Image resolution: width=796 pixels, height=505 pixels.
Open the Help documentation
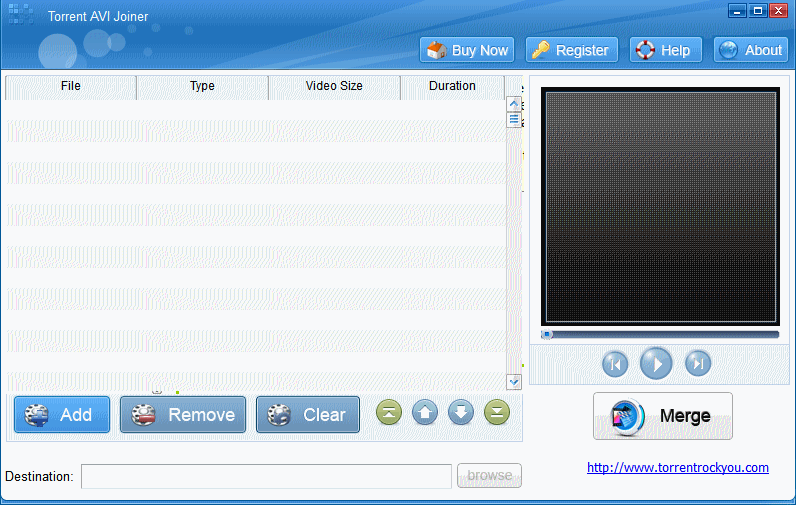tap(664, 50)
